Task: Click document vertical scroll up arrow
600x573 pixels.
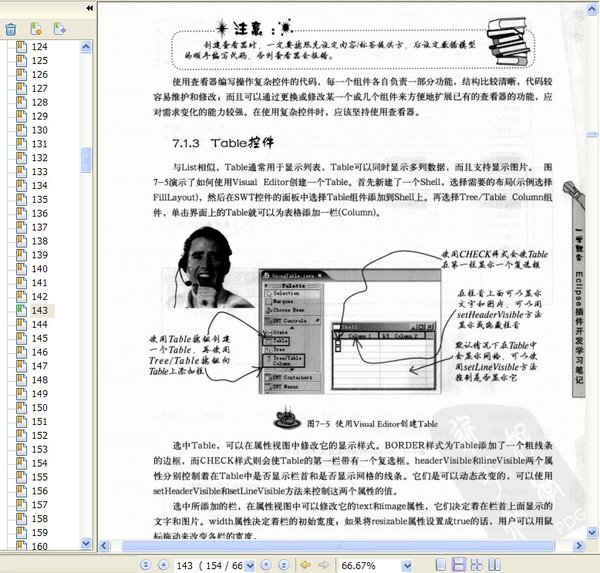Action: point(592,9)
